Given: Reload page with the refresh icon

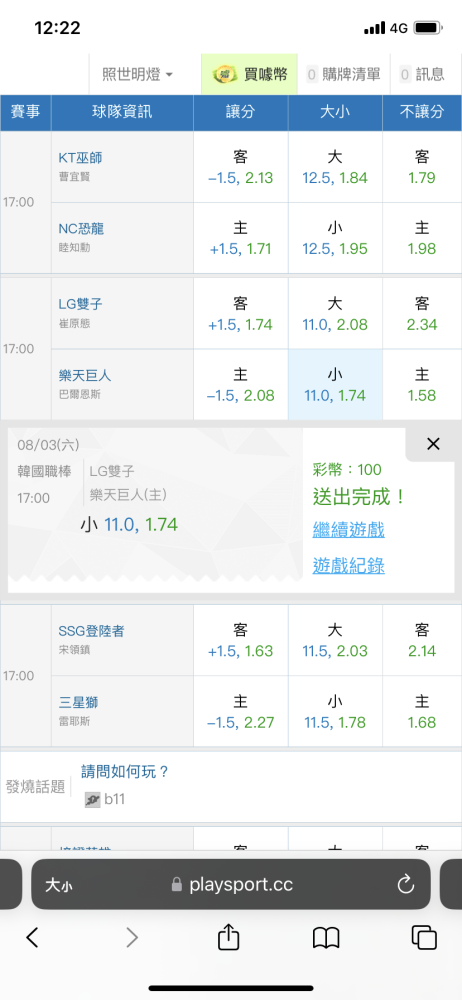Looking at the screenshot, I should [406, 884].
